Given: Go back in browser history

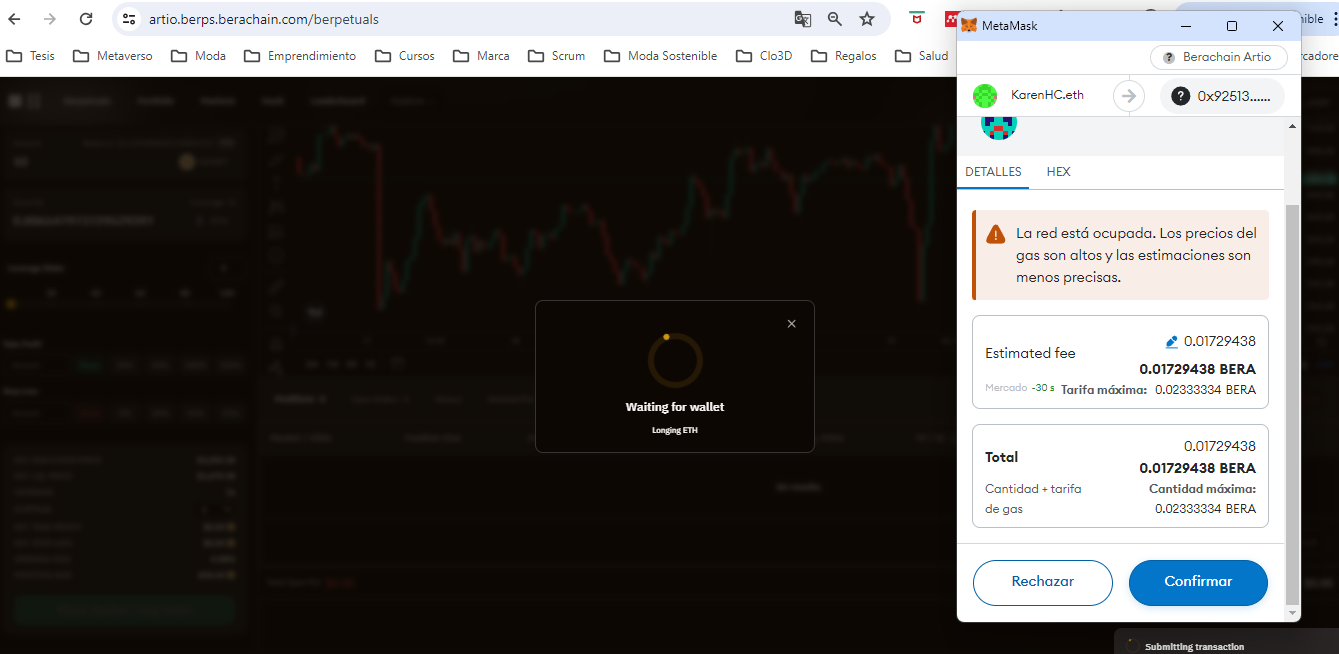Looking at the screenshot, I should (15, 19).
